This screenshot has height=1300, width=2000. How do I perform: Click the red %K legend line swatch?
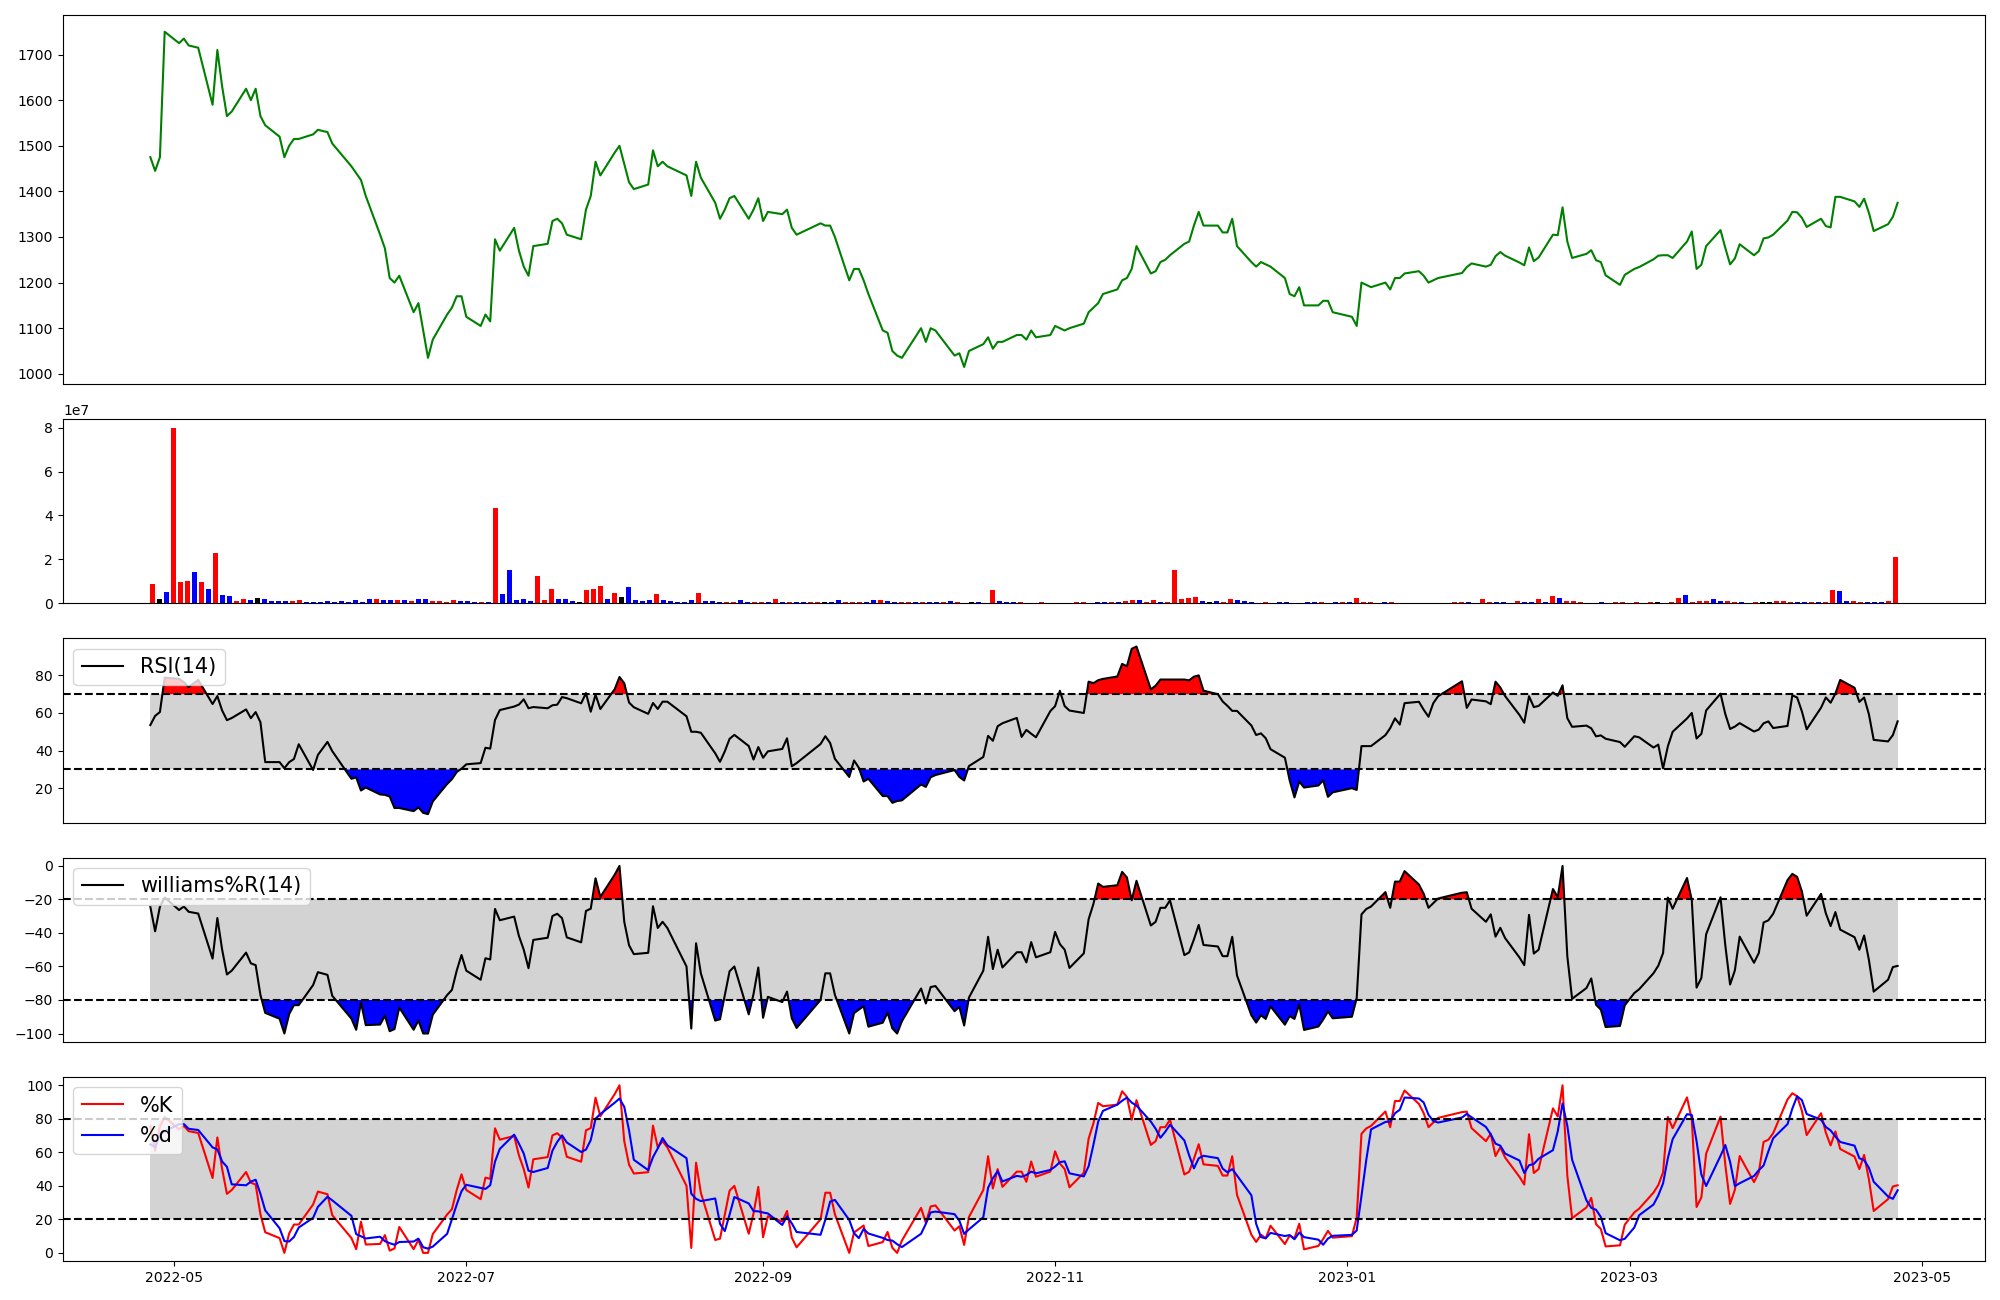pyautogui.click(x=102, y=1105)
